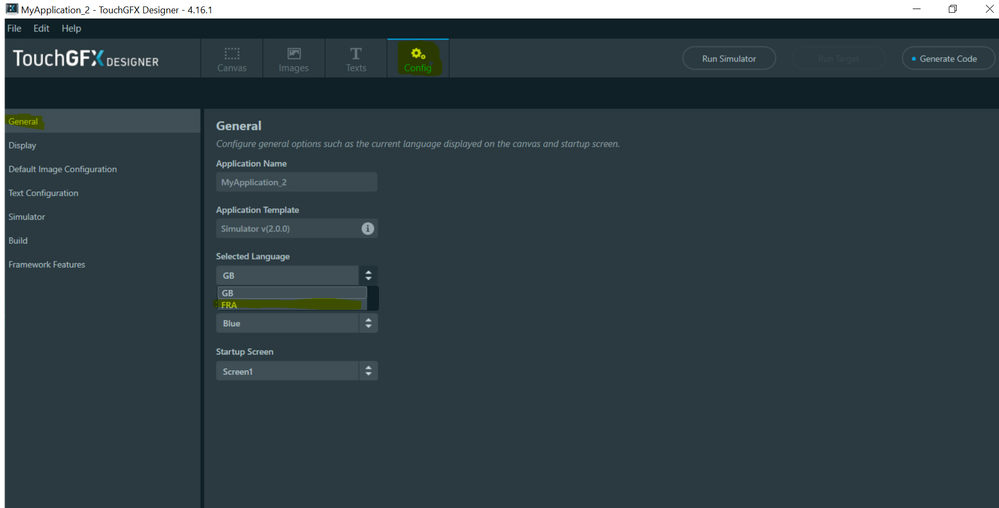Select General in the config sidebar

click(x=103, y=121)
